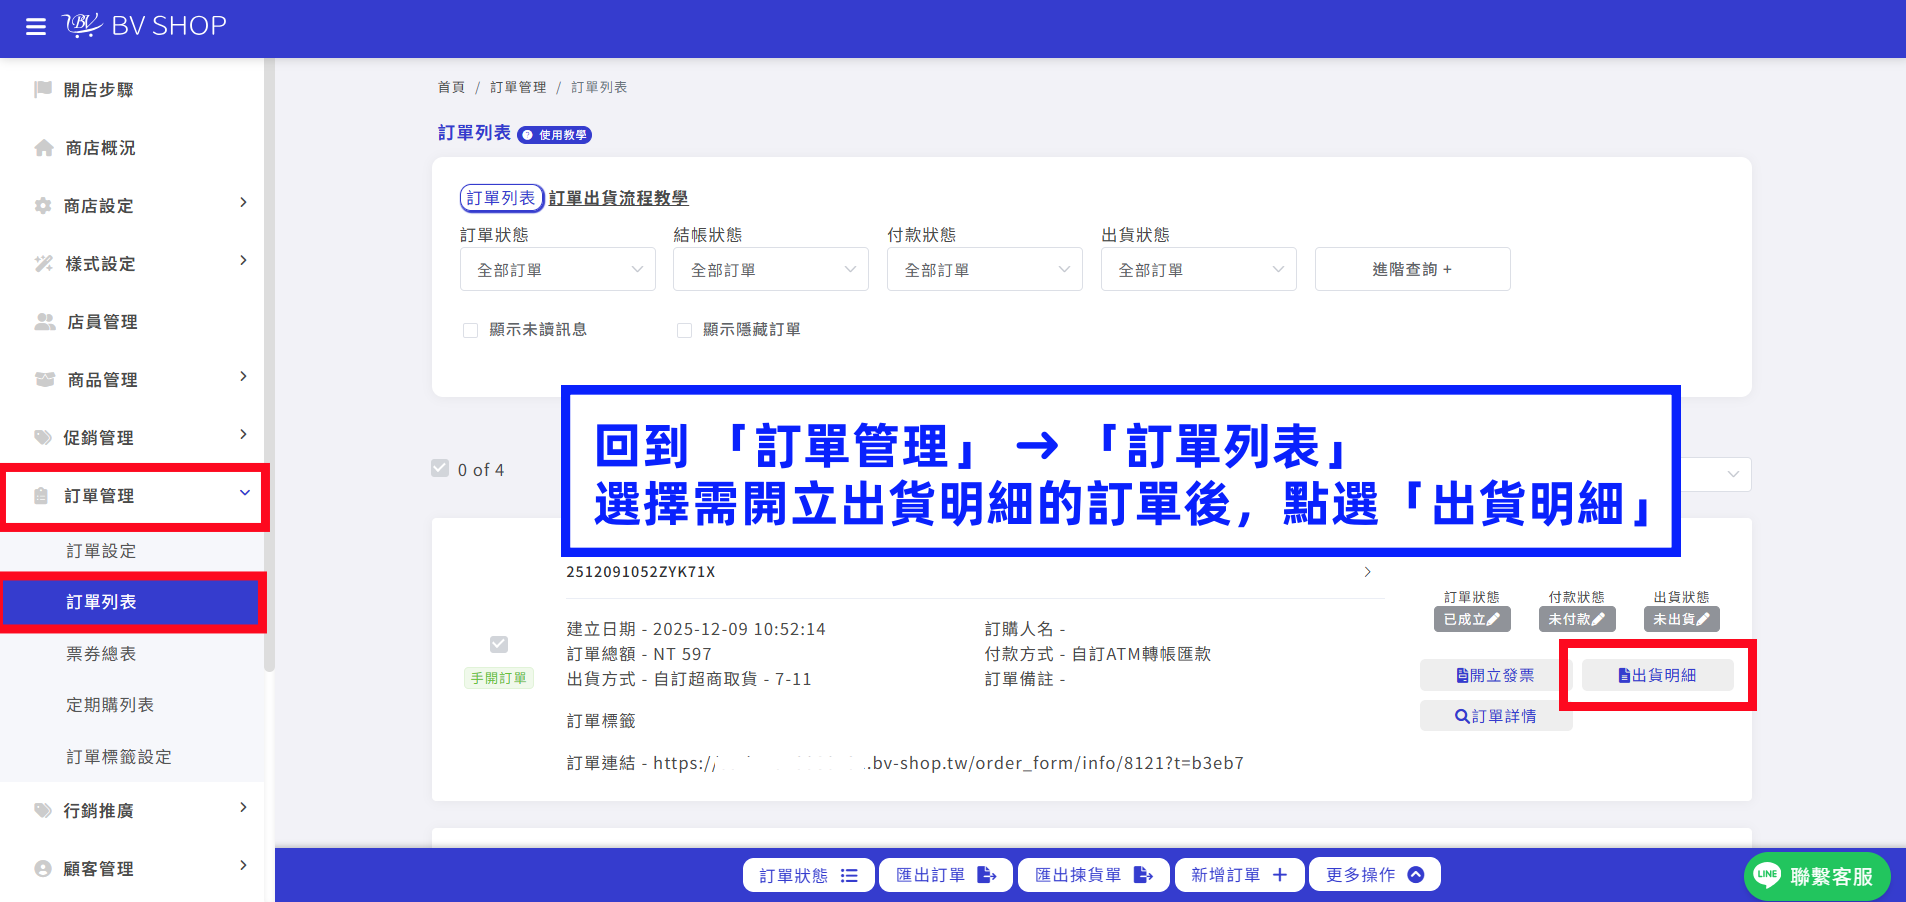Expand order 2512091052ZYK71X with the right arrow

1368,572
